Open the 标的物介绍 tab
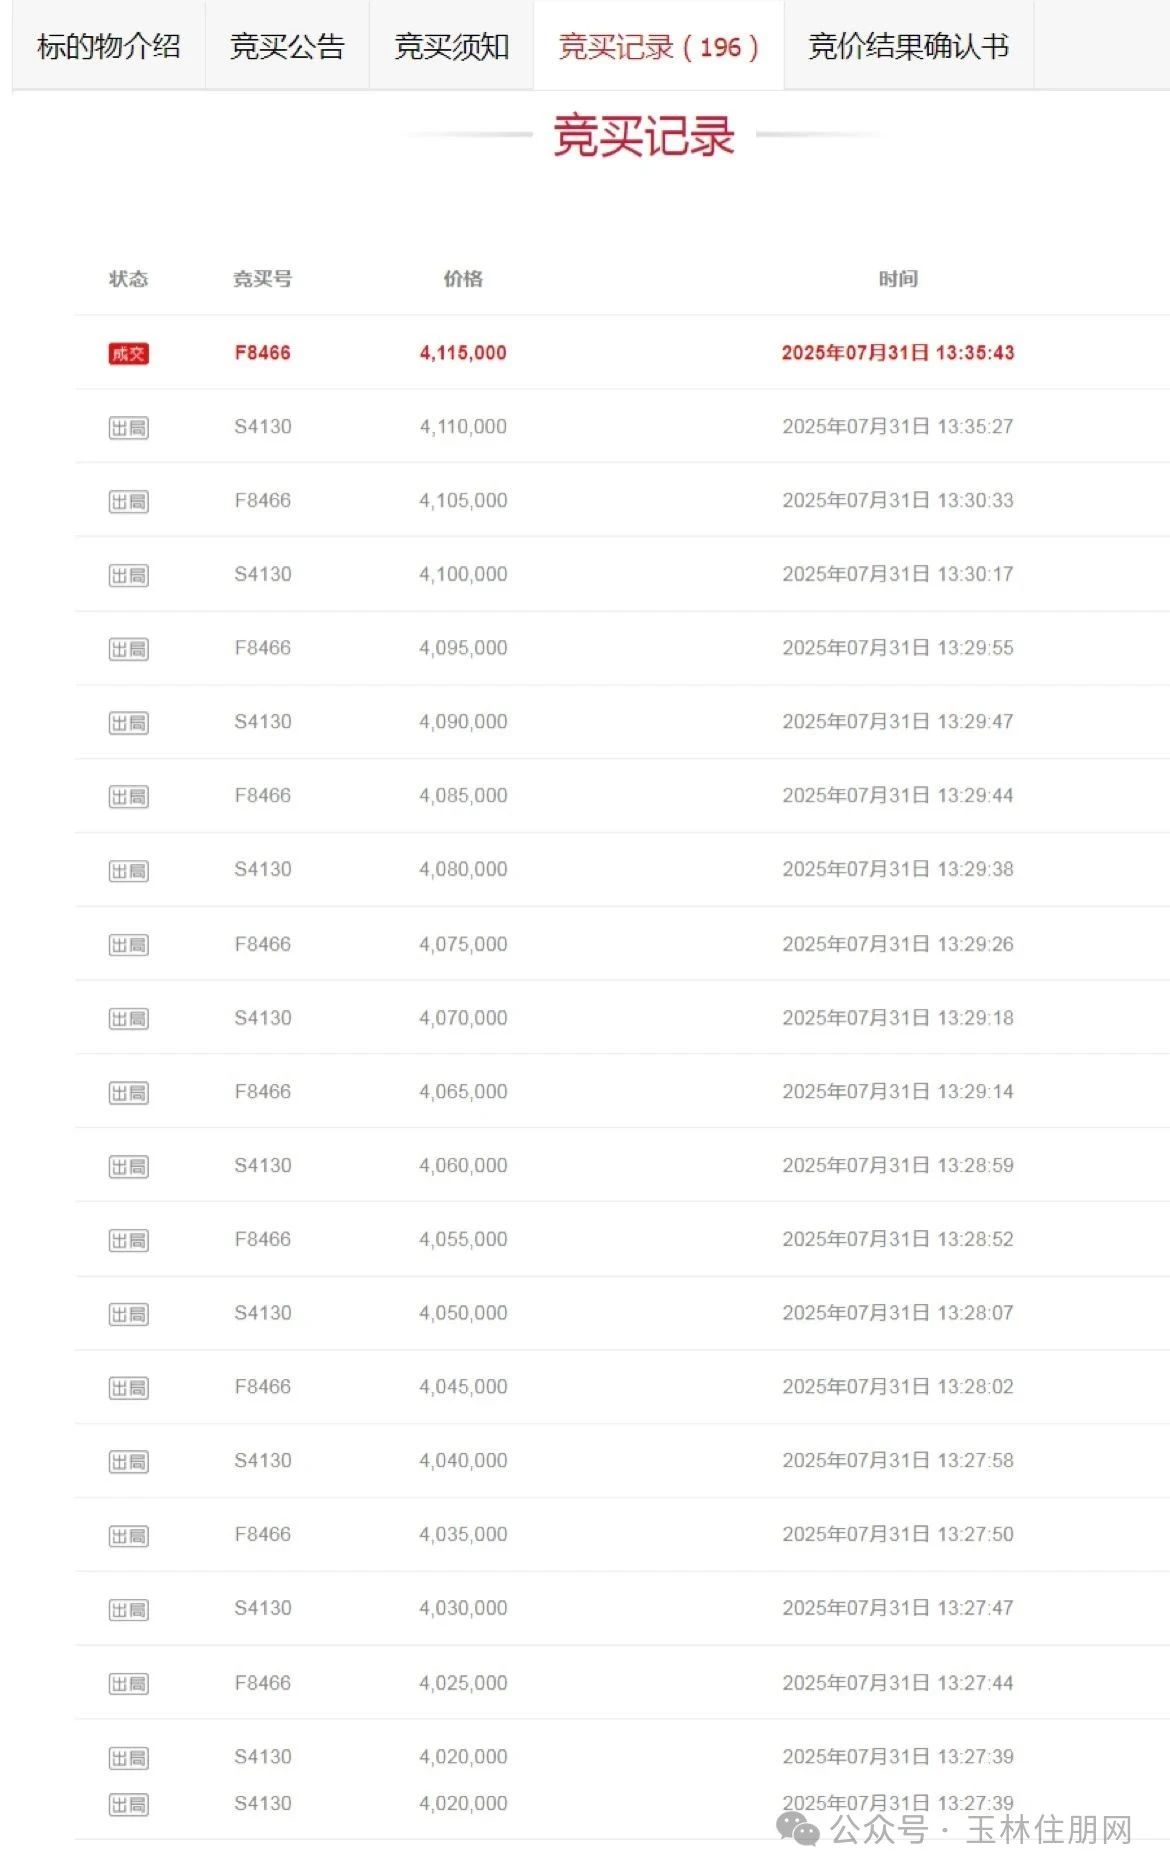This screenshot has width=1170, height=1876. tap(108, 46)
